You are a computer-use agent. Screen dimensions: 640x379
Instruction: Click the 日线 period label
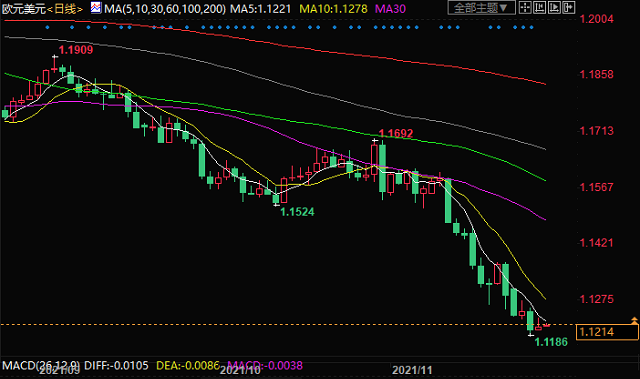[65, 9]
